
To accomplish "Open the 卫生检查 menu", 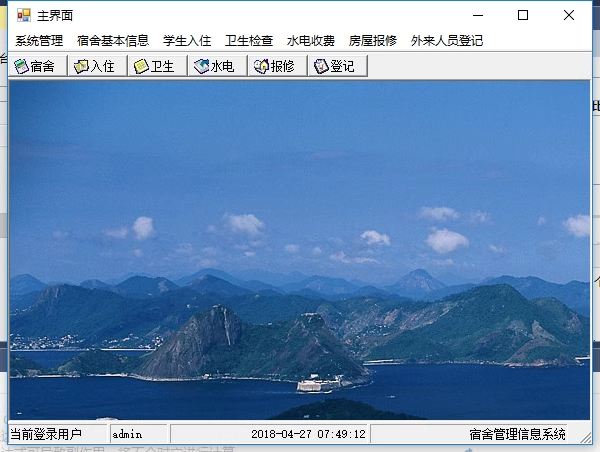I will pos(249,41).
